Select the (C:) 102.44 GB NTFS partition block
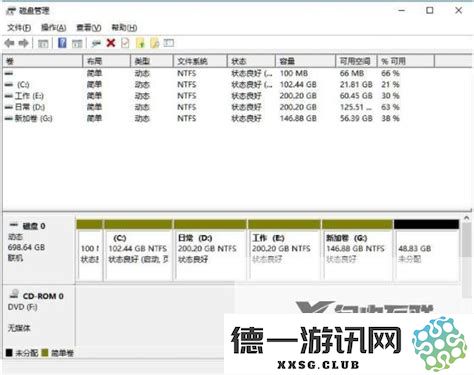474x375 pixels. click(138, 250)
